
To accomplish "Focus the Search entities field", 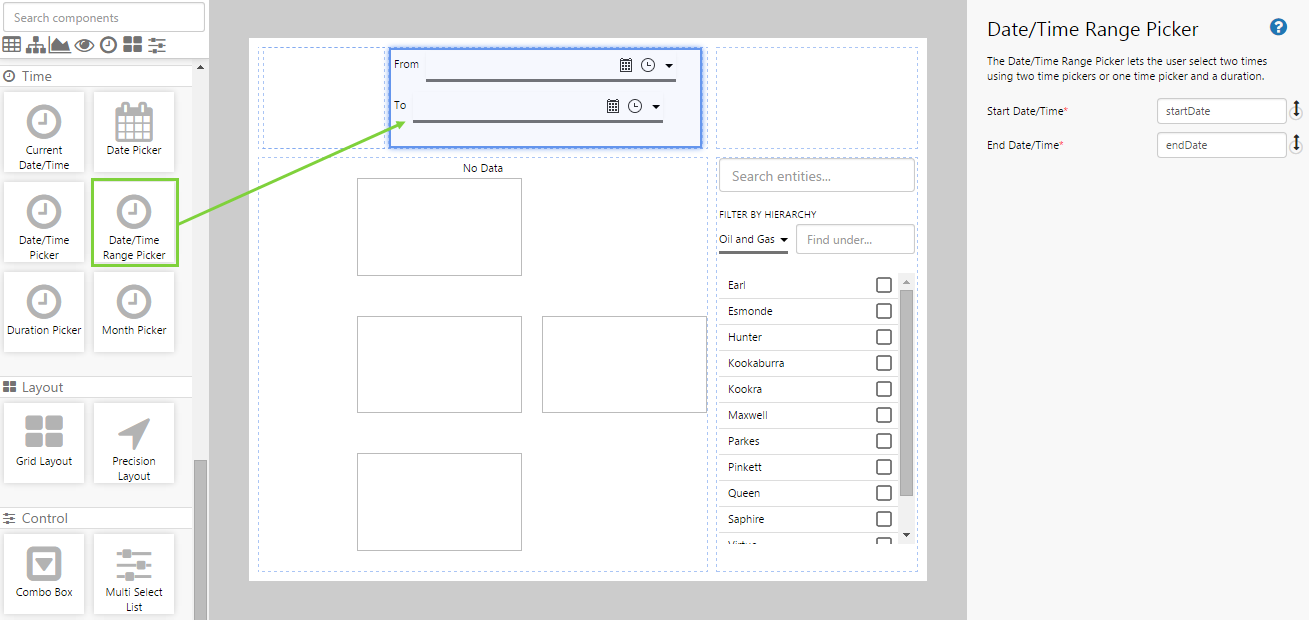I will 816,176.
